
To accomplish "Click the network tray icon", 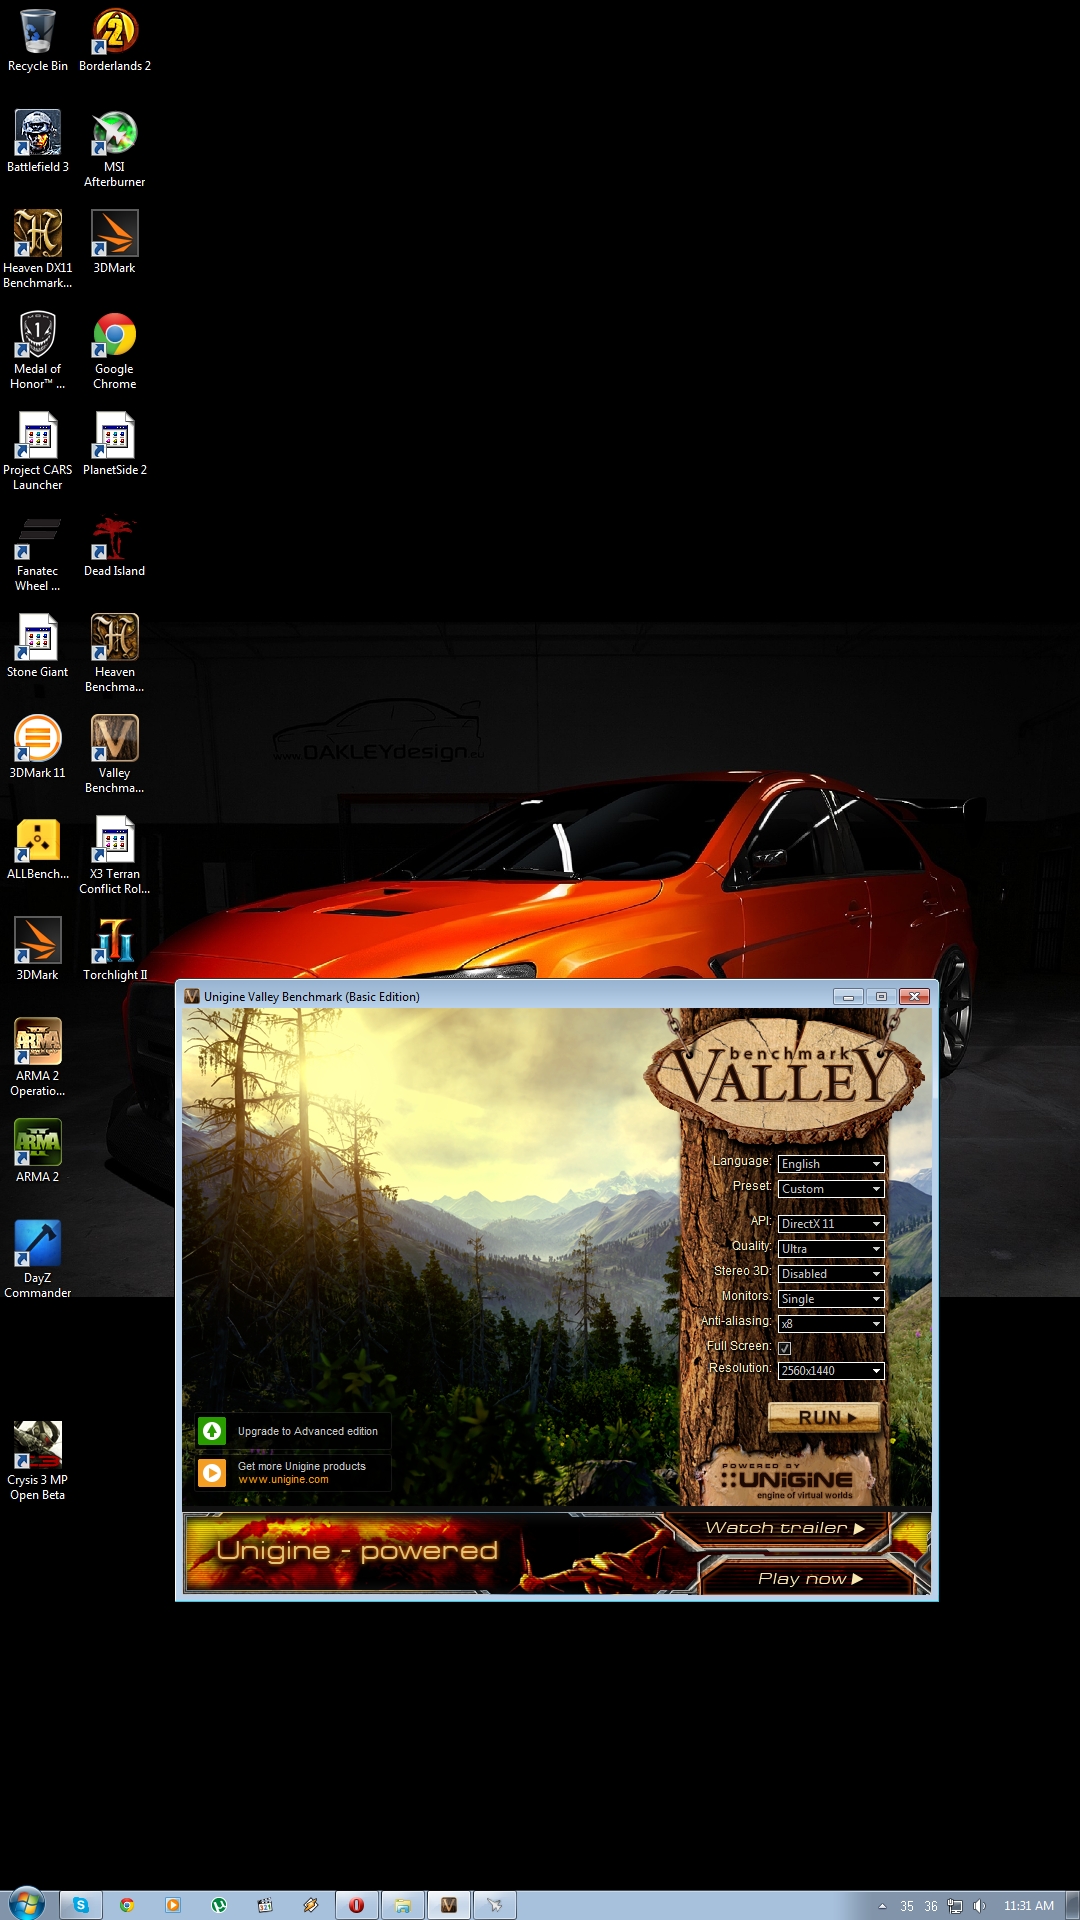I will click(955, 1906).
